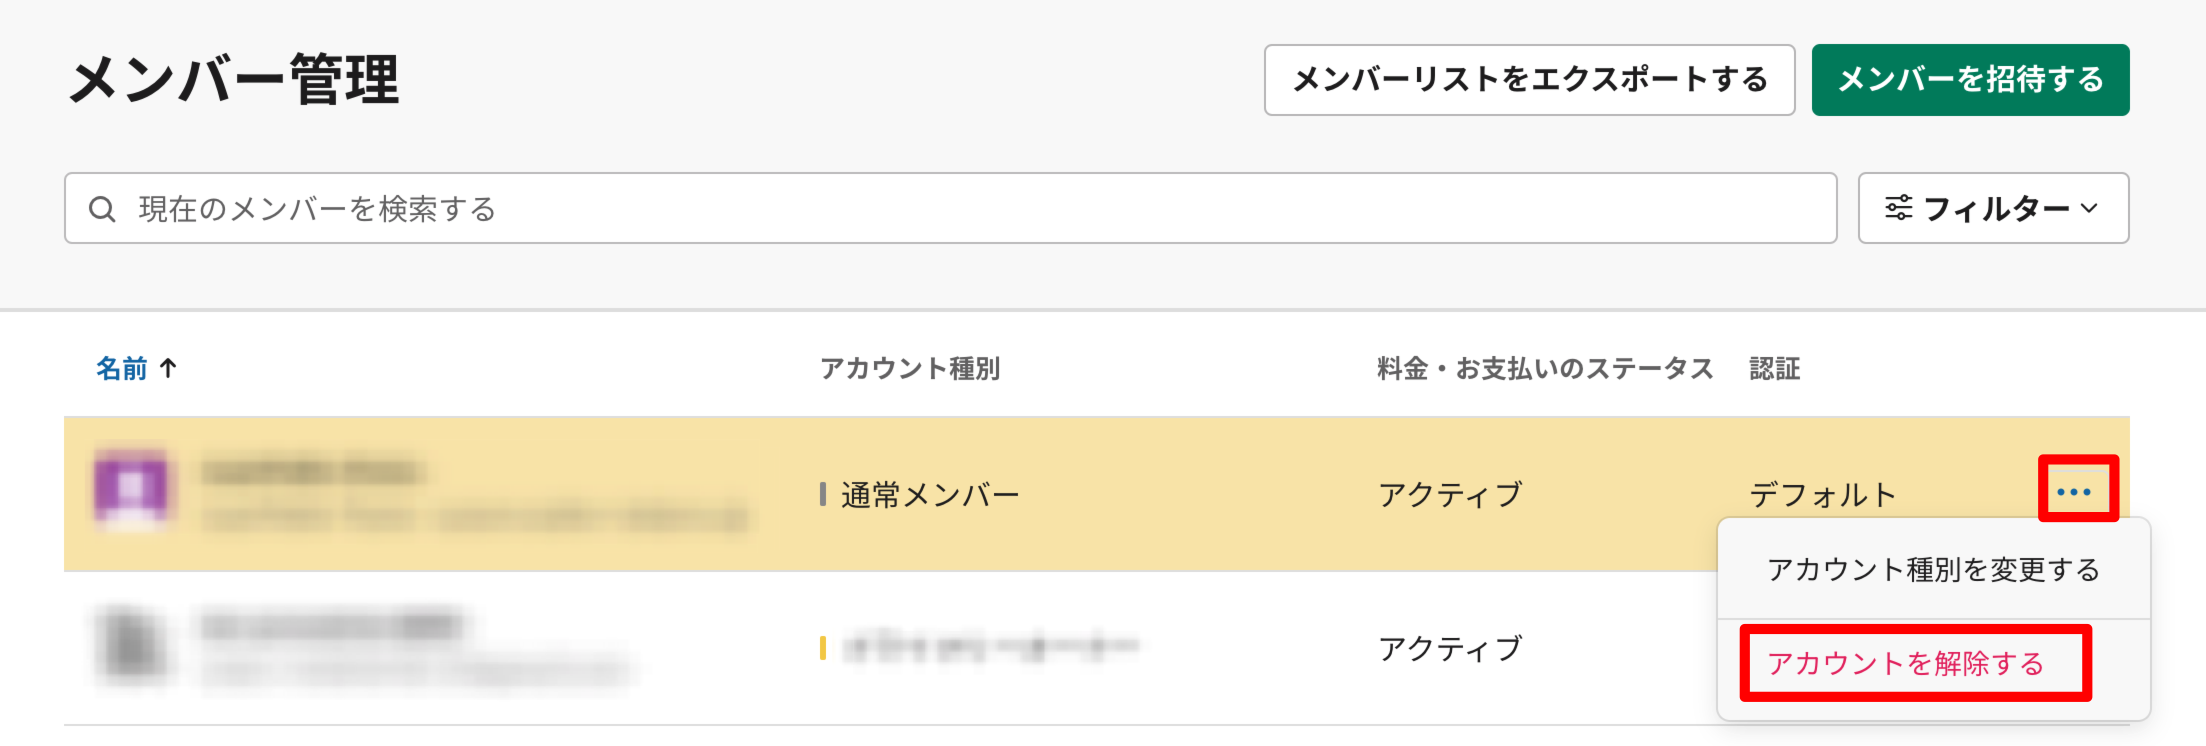Click the 認証 column header
This screenshot has width=2206, height=746.
click(1774, 369)
